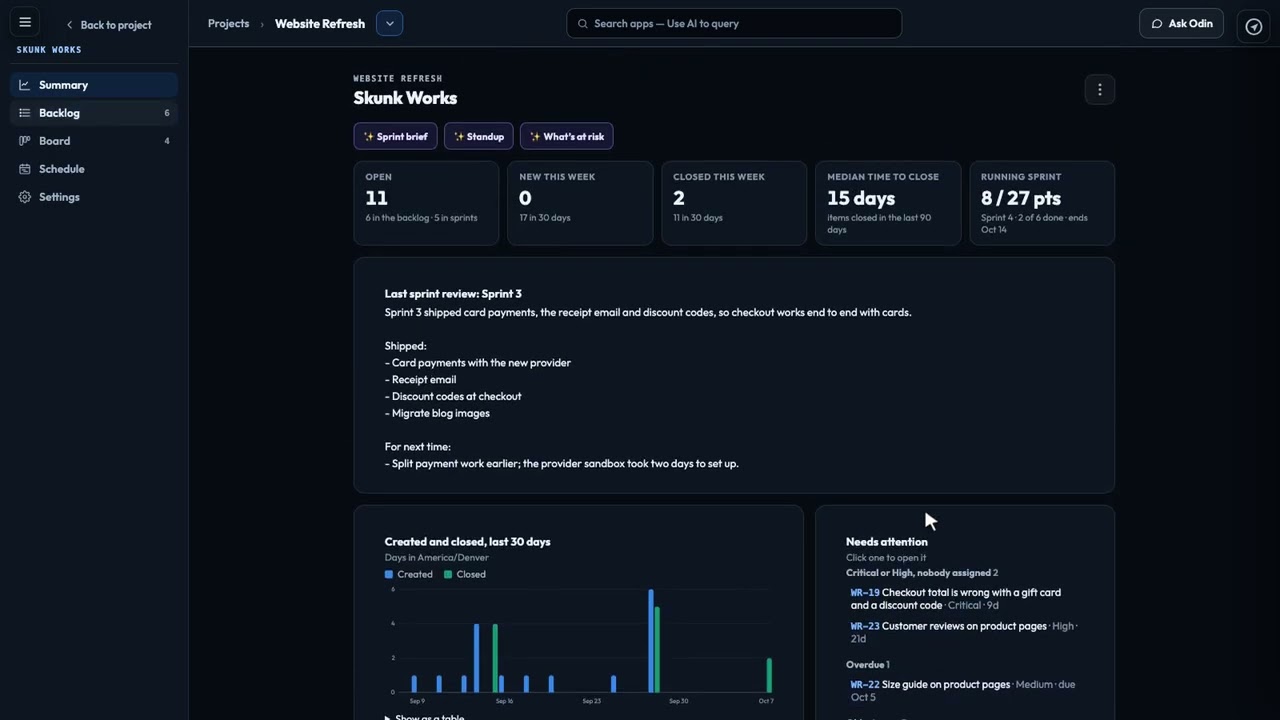Focus the Search apps input field
1280x720 pixels.
pyautogui.click(x=734, y=23)
